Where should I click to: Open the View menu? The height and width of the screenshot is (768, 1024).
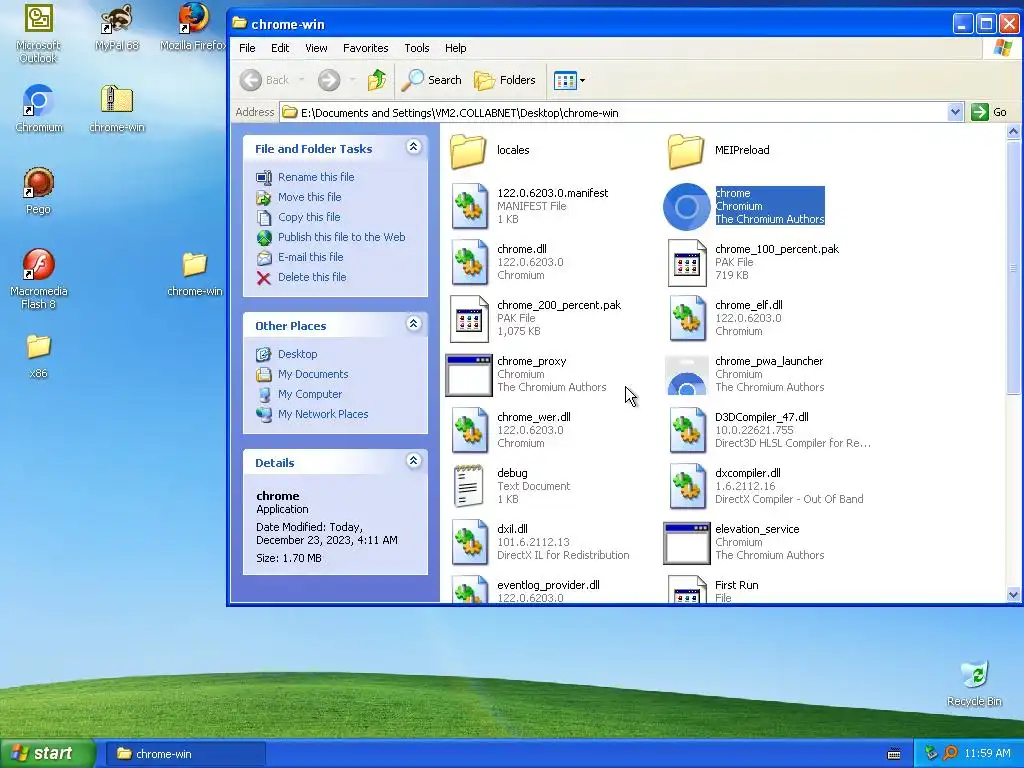coord(316,48)
